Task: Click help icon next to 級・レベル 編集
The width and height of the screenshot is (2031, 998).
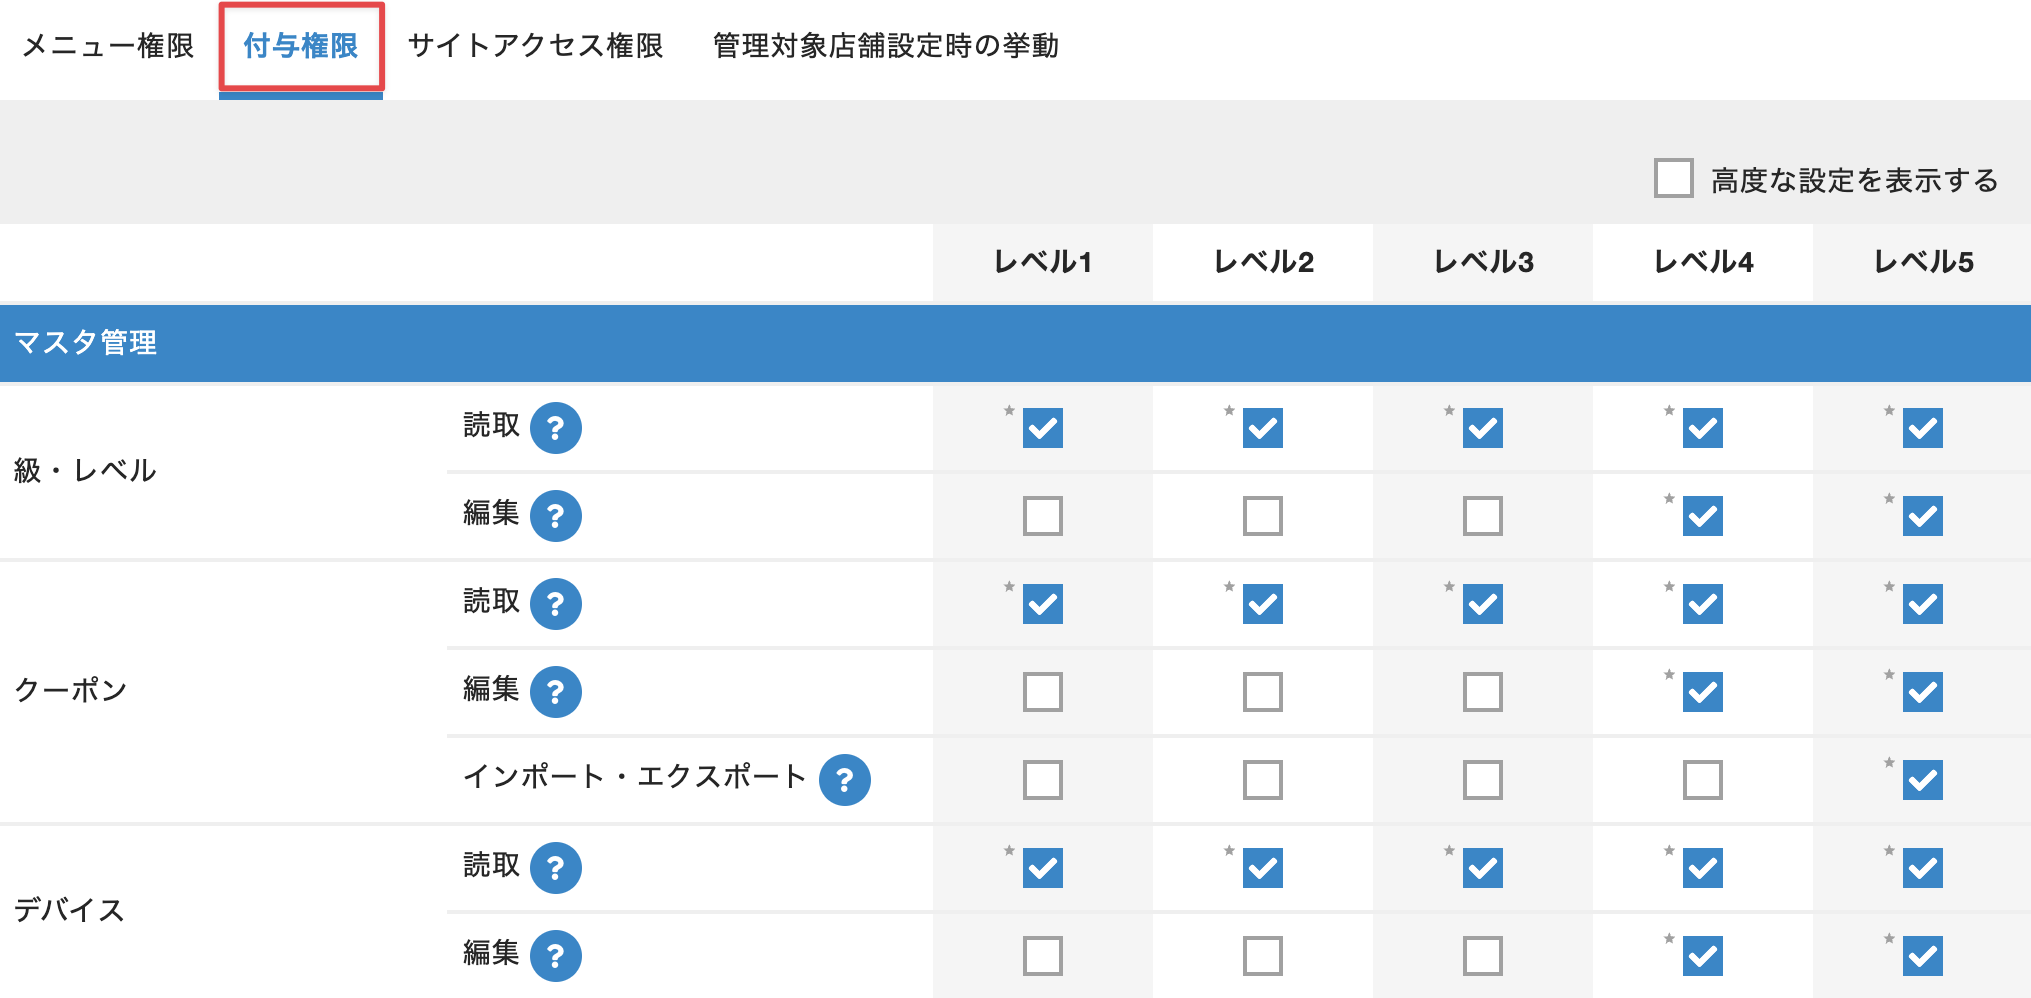Action: click(x=555, y=516)
